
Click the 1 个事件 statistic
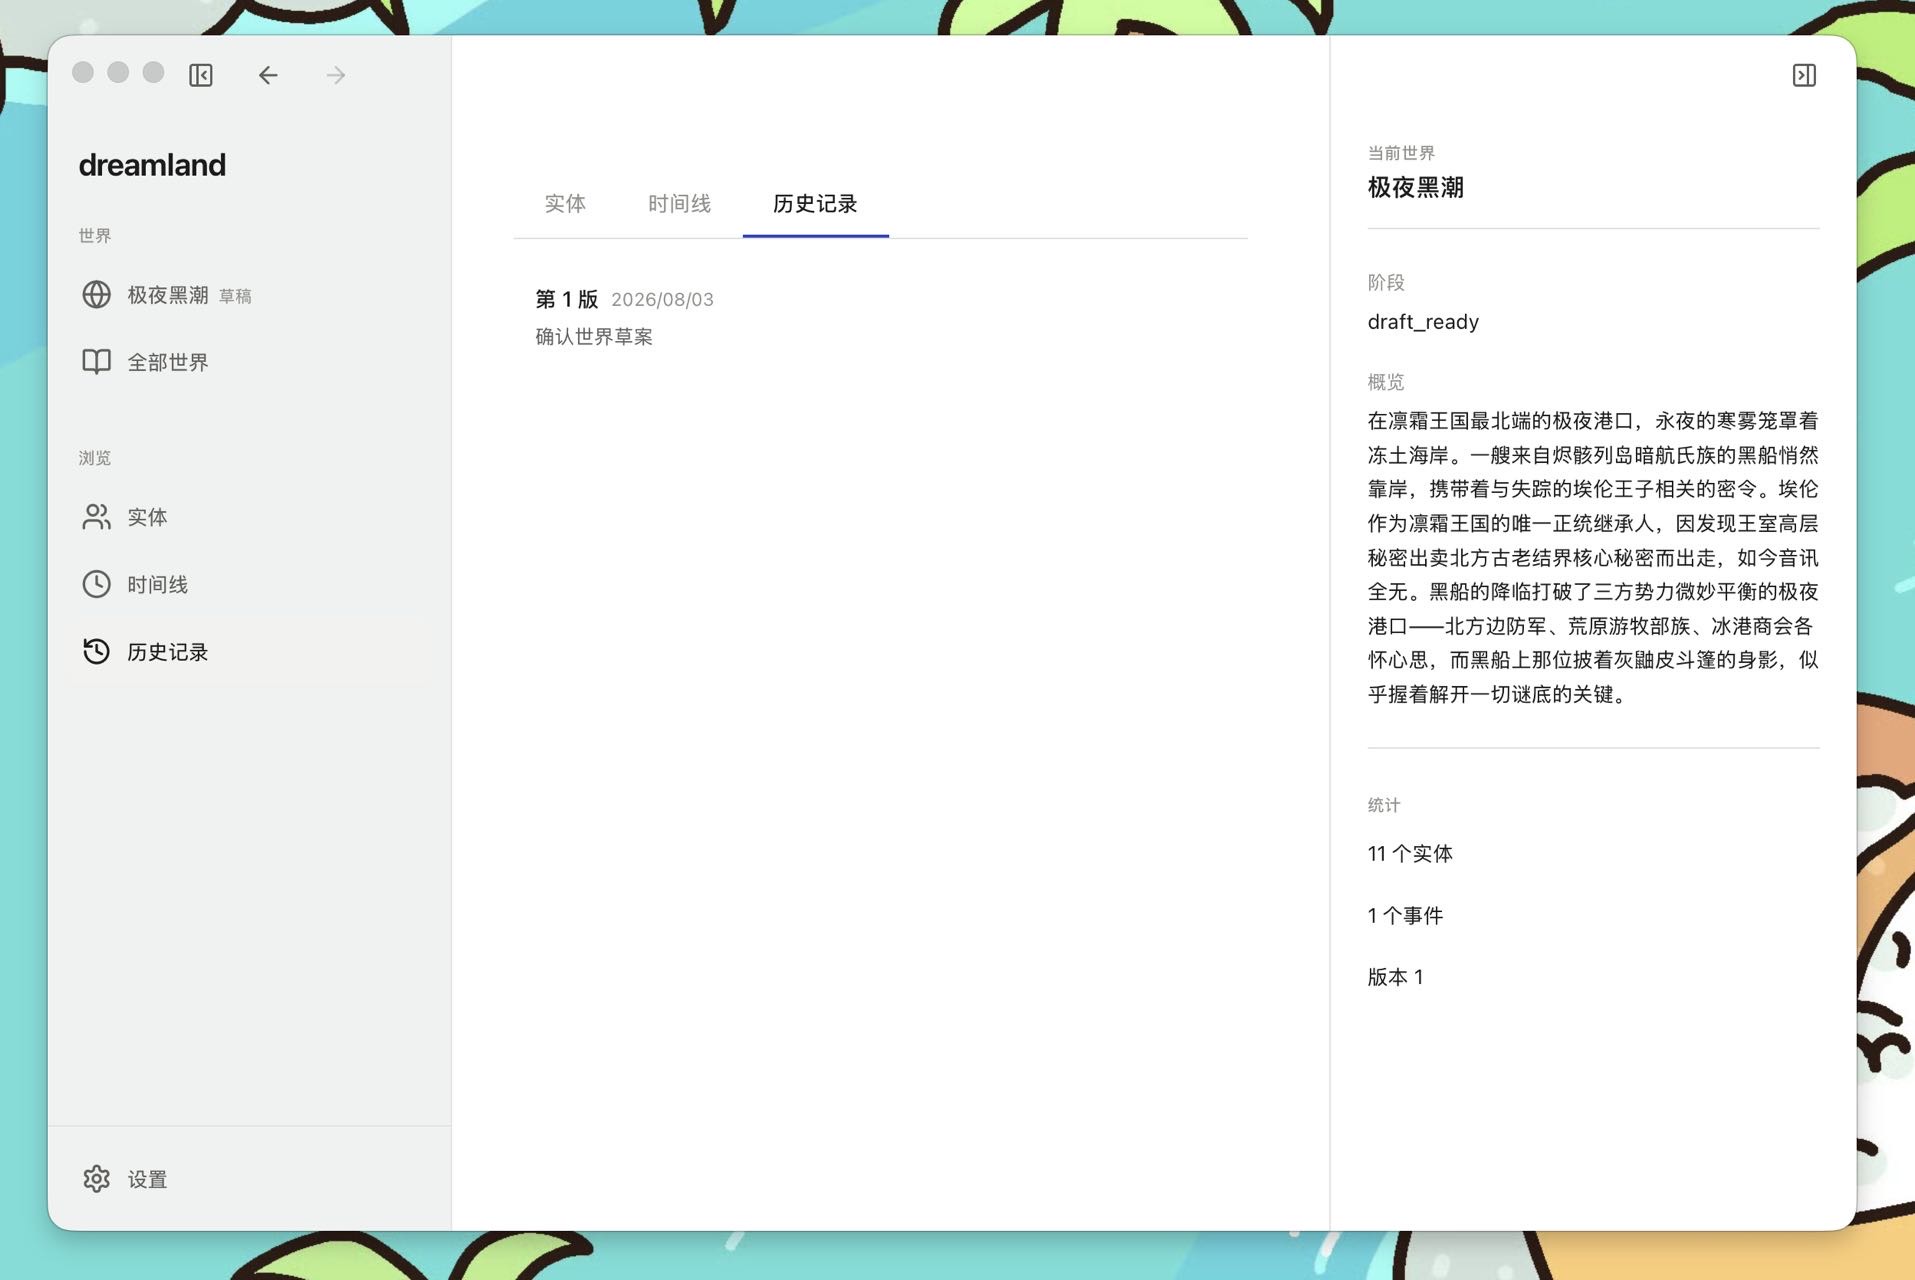pyautogui.click(x=1405, y=916)
